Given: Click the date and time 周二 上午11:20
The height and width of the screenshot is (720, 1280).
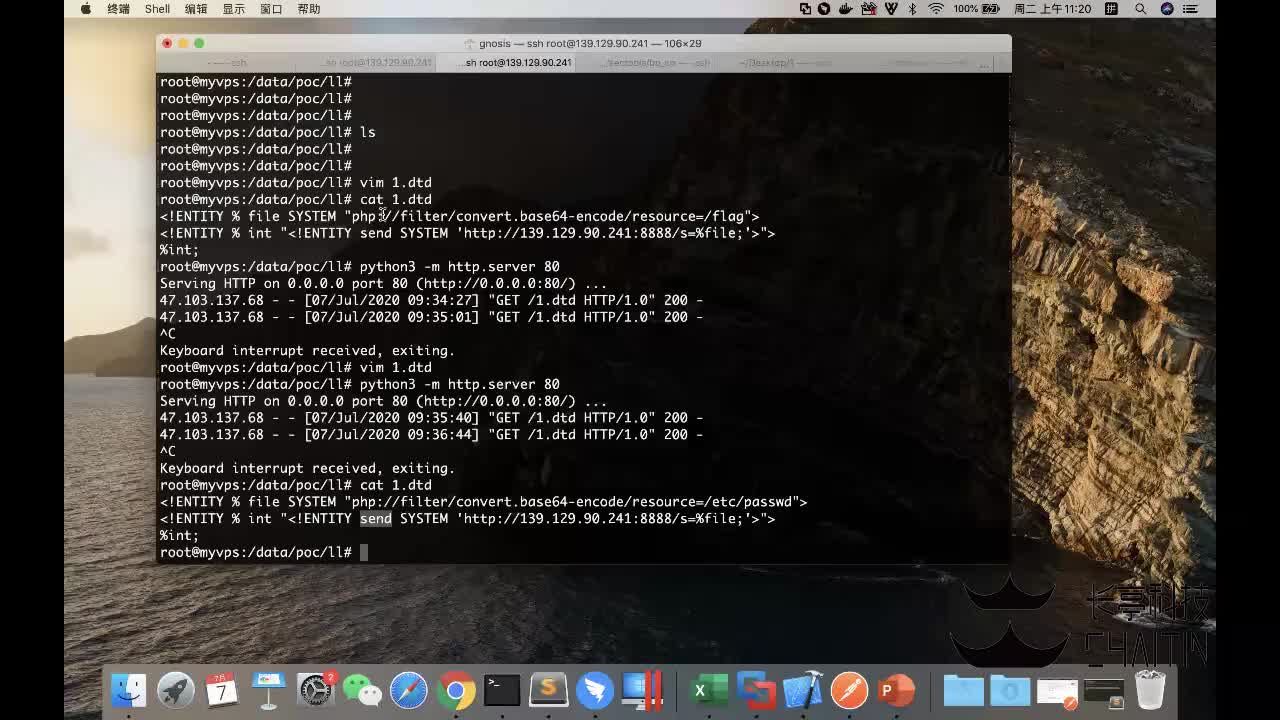Looking at the screenshot, I should click(1053, 9).
